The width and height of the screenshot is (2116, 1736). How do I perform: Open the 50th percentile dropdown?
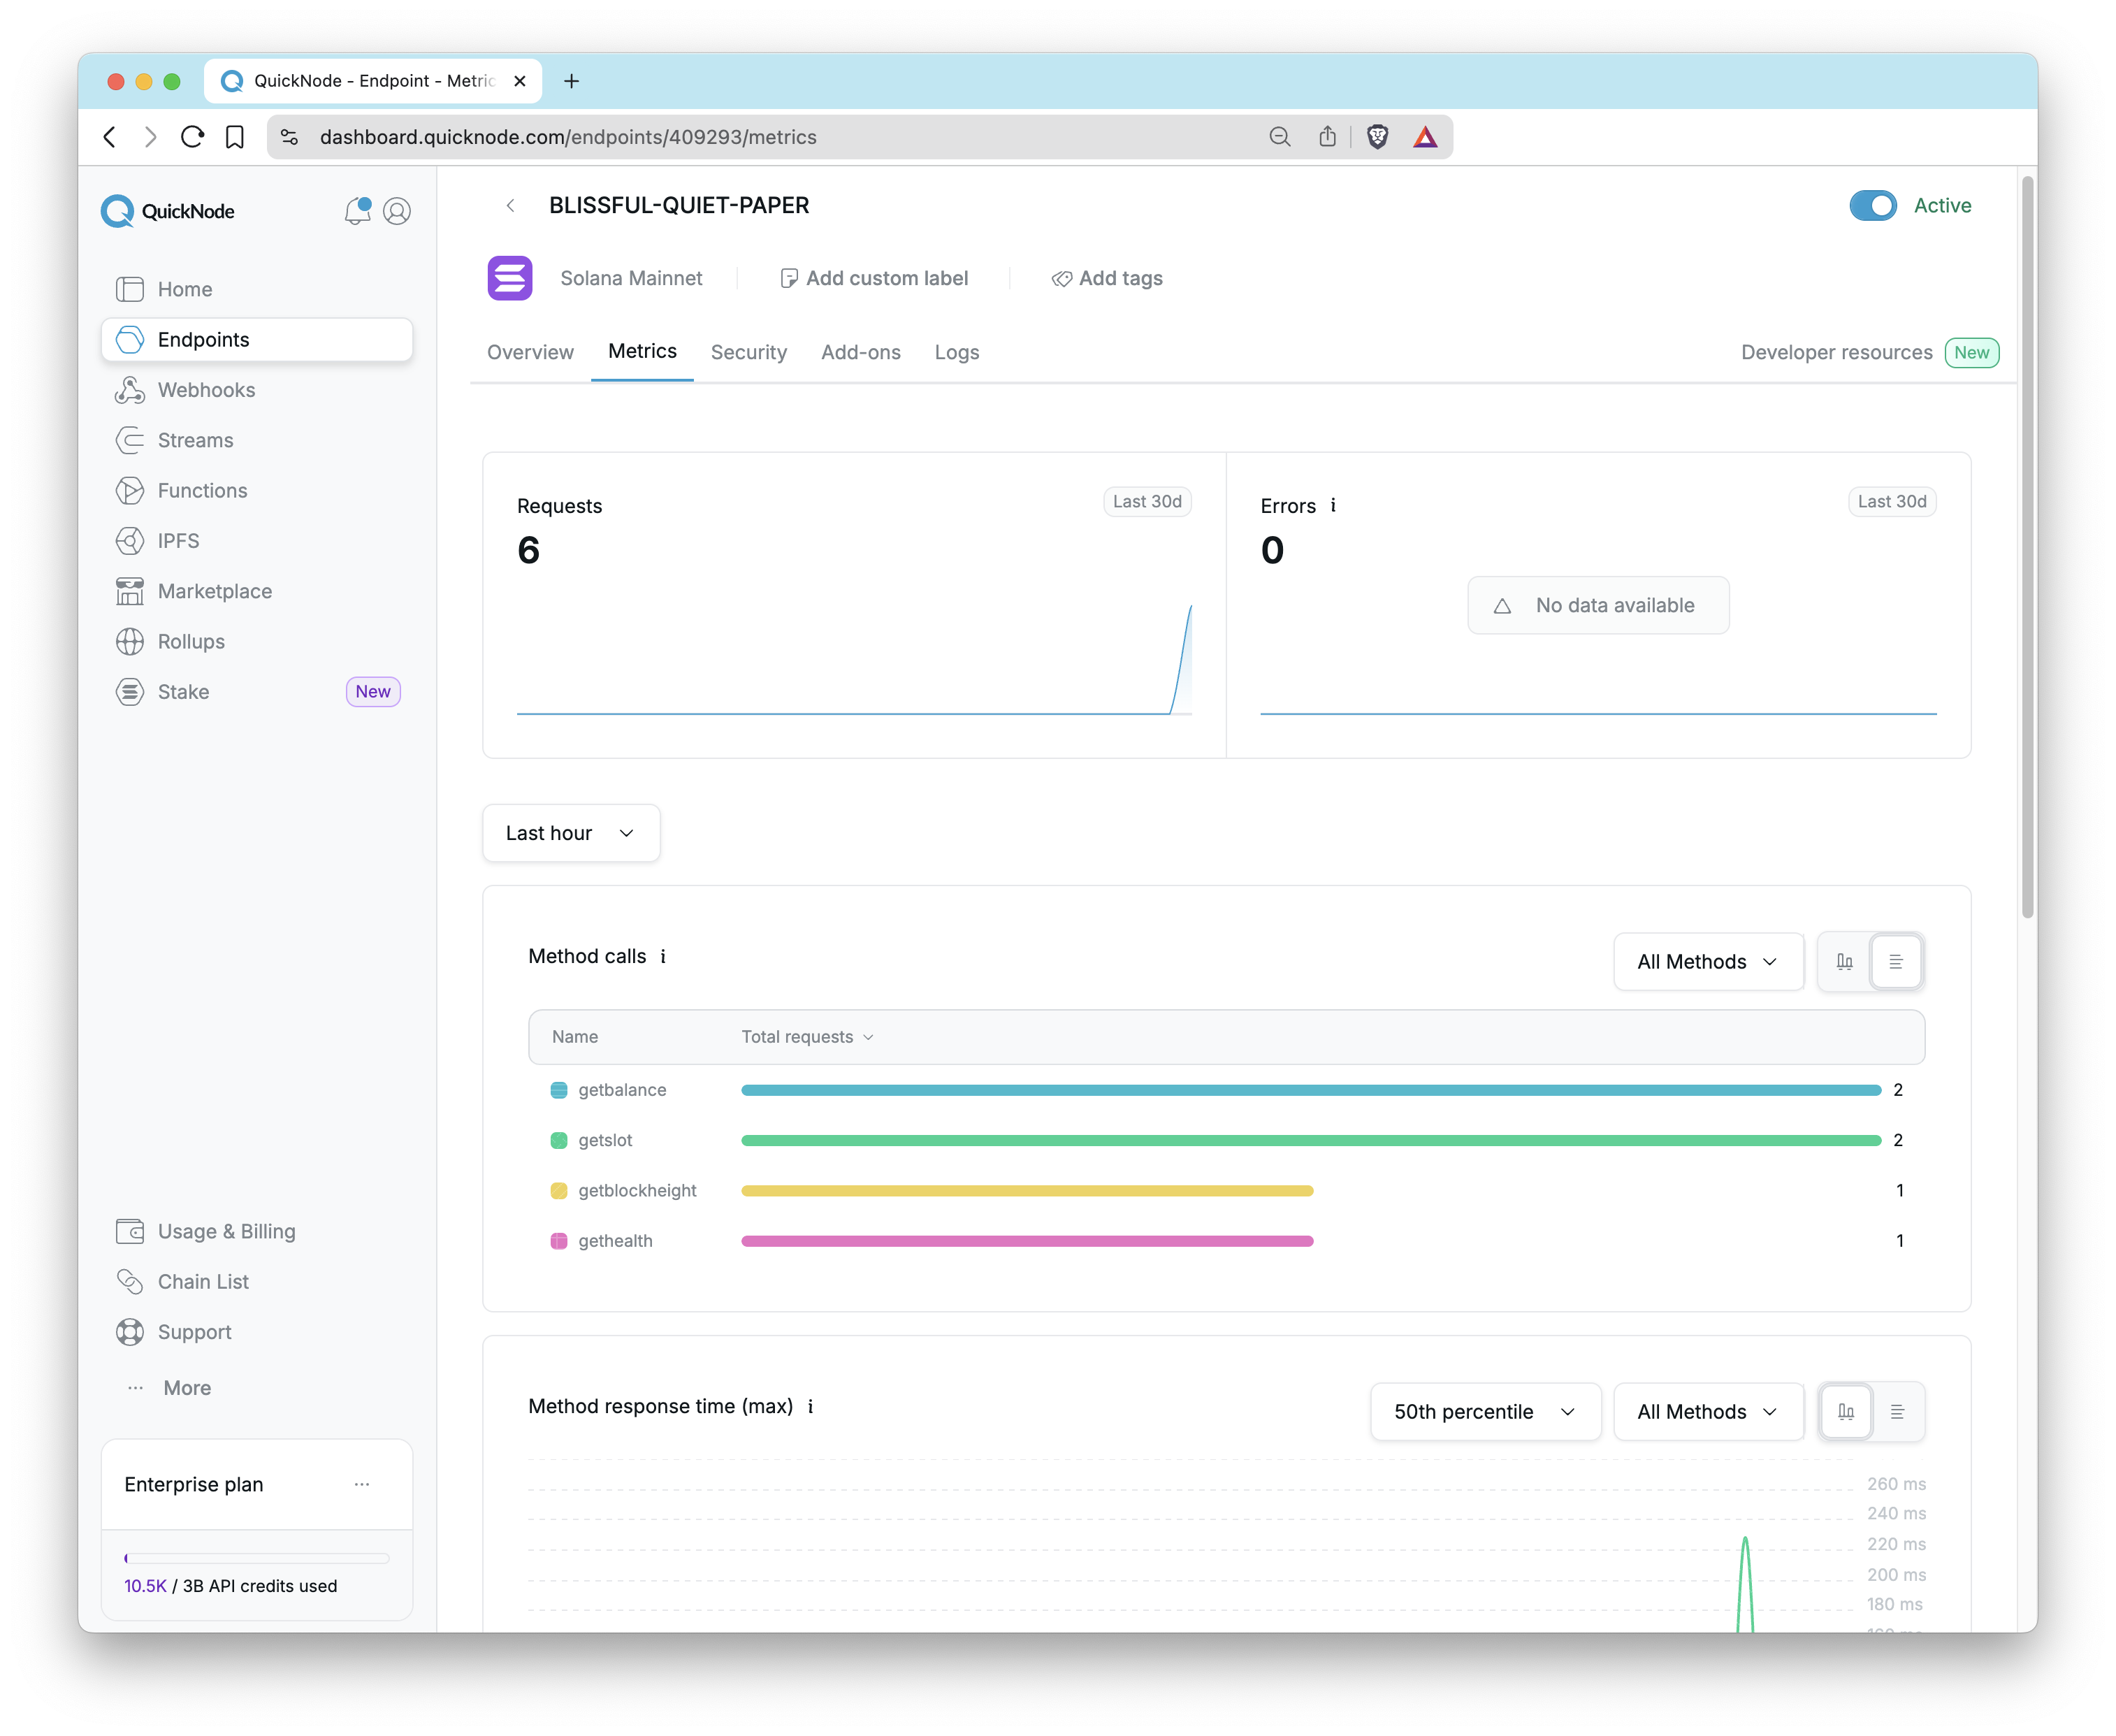[1485, 1412]
